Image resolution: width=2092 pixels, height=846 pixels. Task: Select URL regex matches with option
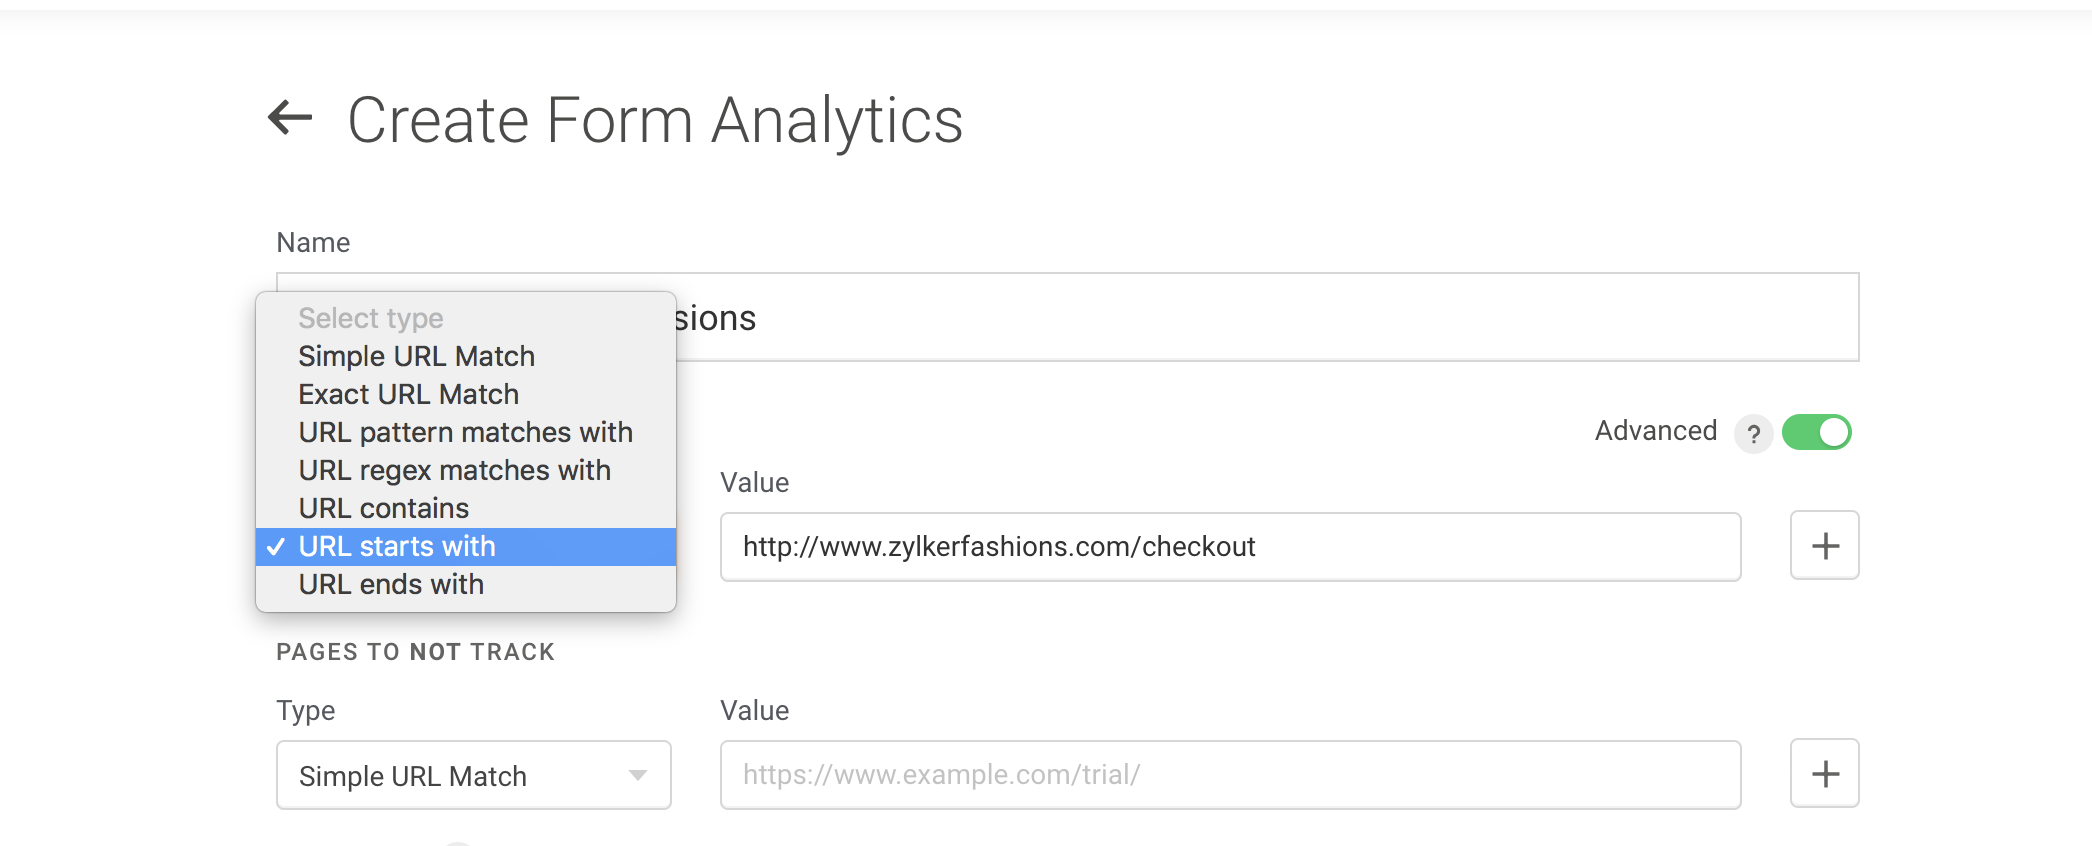pos(454,470)
